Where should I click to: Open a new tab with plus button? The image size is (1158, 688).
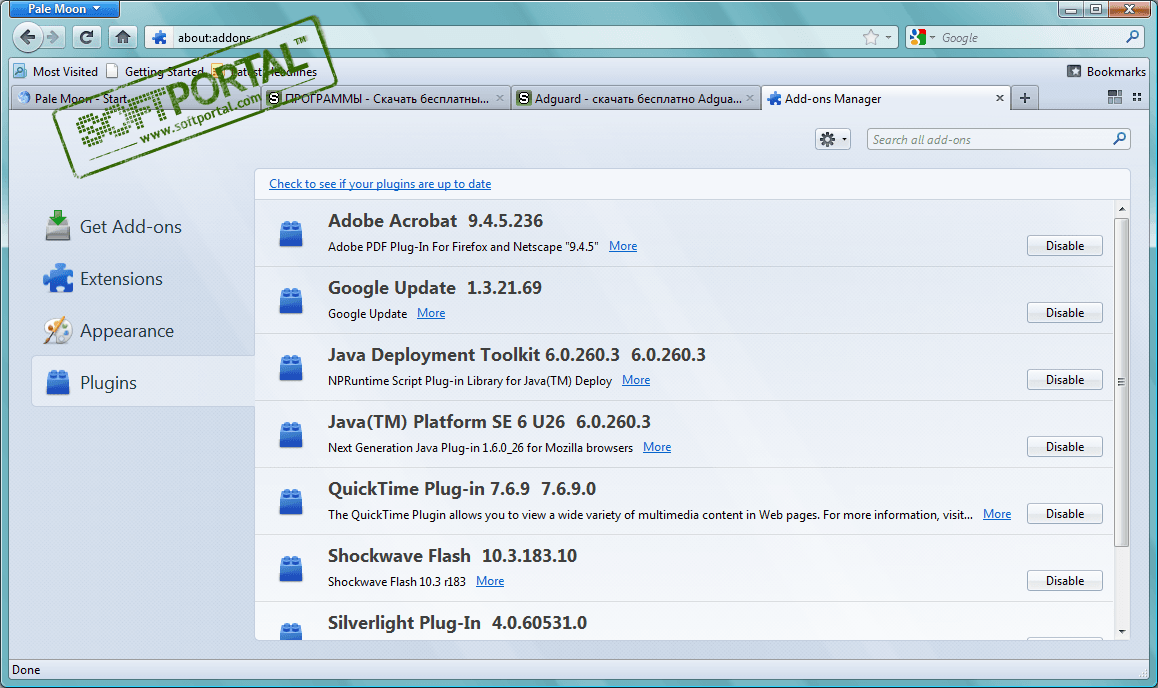pyautogui.click(x=1024, y=98)
